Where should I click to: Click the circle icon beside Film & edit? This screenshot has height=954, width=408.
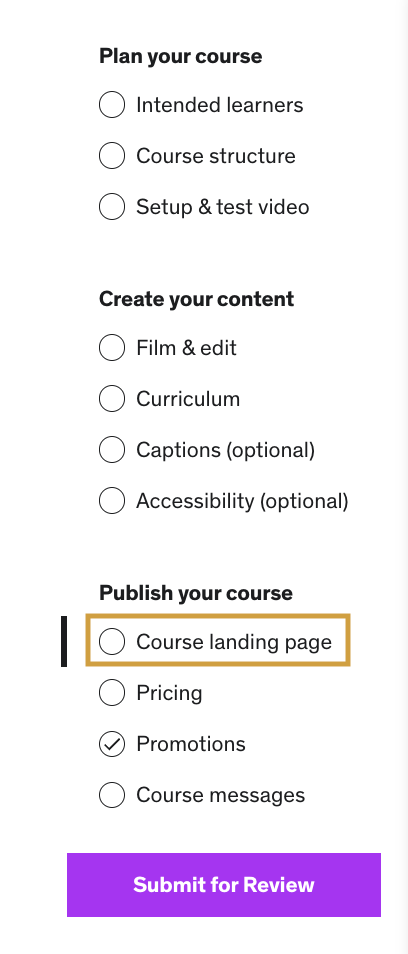112,348
